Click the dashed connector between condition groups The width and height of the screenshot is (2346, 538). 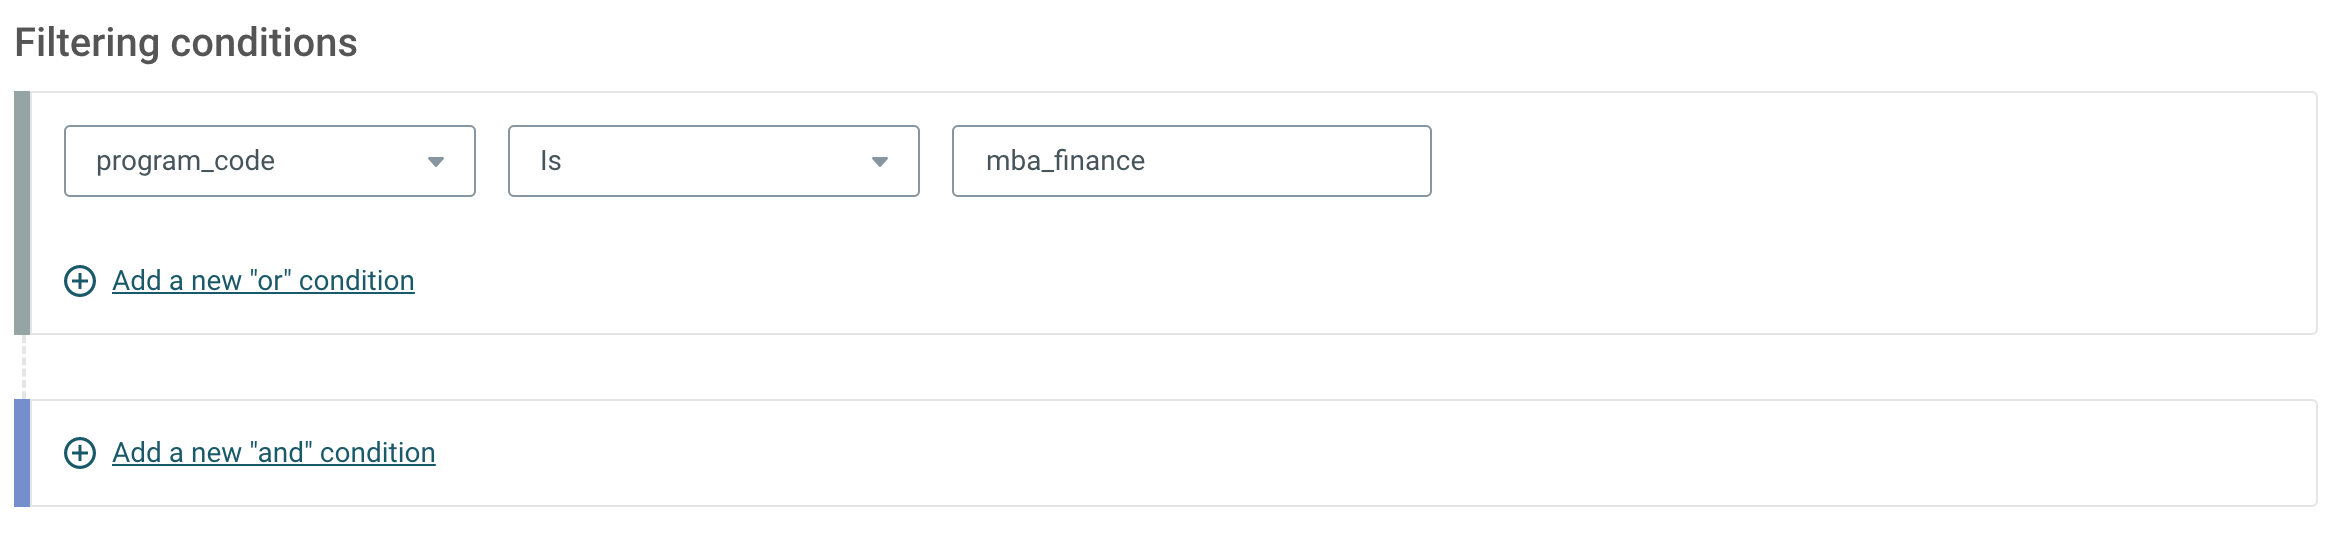[24, 367]
